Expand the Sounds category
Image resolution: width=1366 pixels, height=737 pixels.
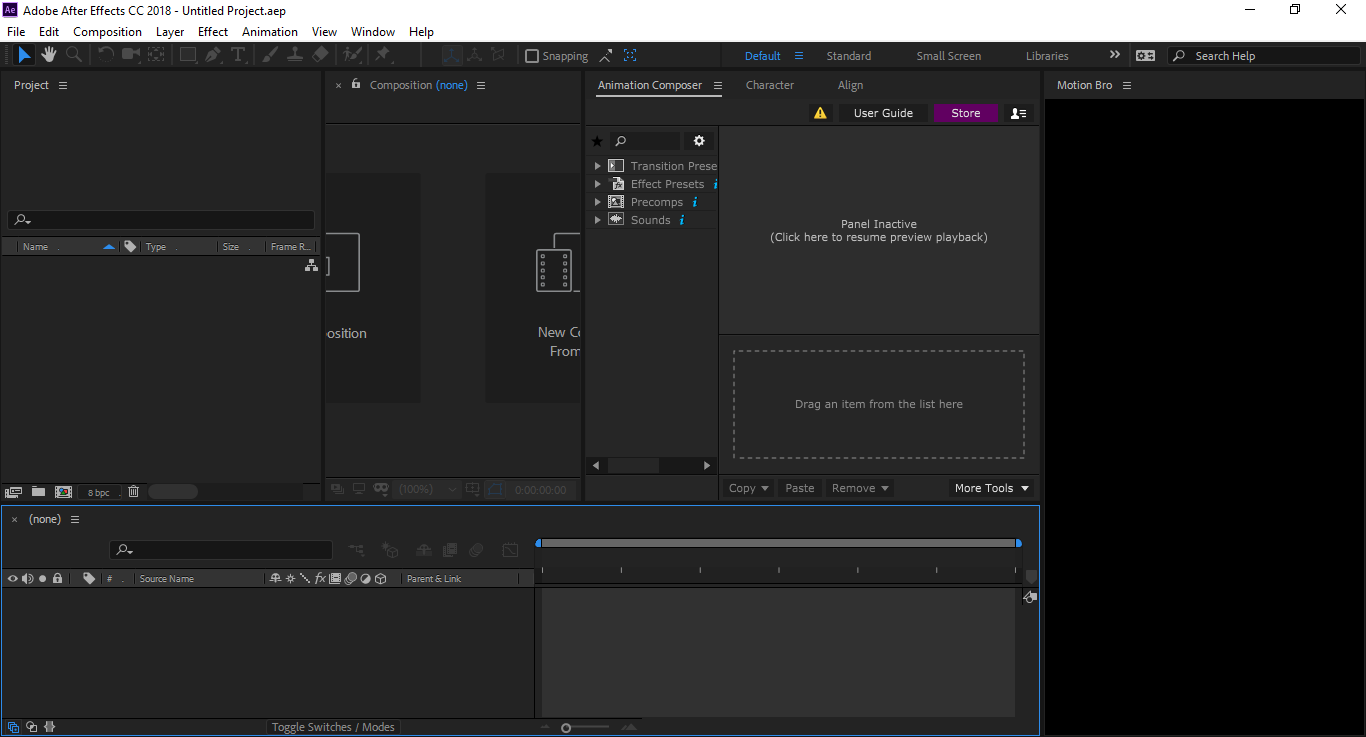[x=598, y=220]
